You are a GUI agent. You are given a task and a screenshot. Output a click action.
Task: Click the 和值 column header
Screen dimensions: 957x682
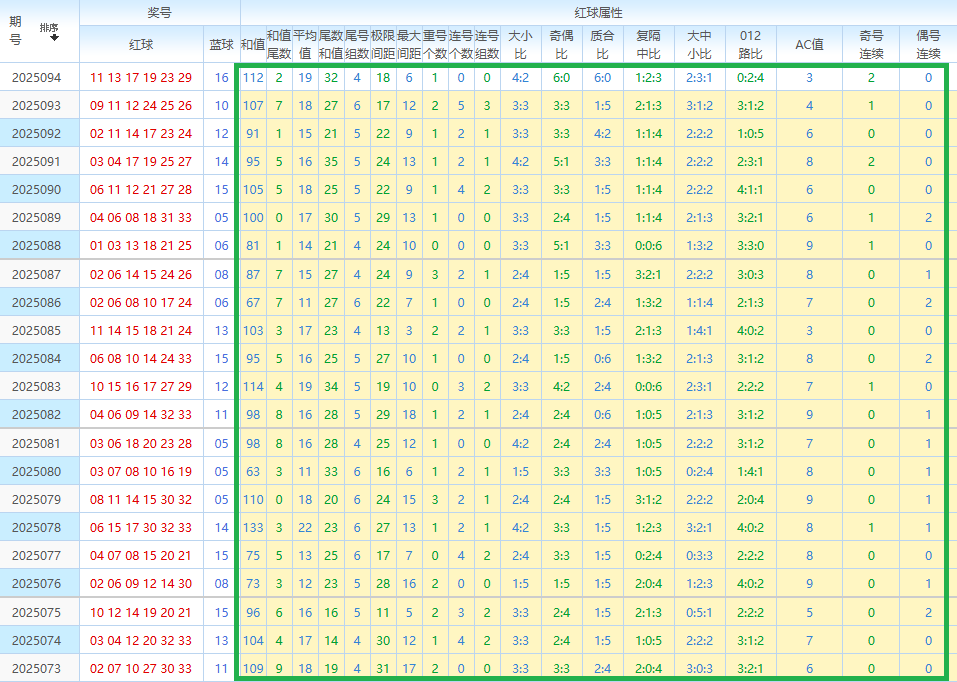pos(253,44)
